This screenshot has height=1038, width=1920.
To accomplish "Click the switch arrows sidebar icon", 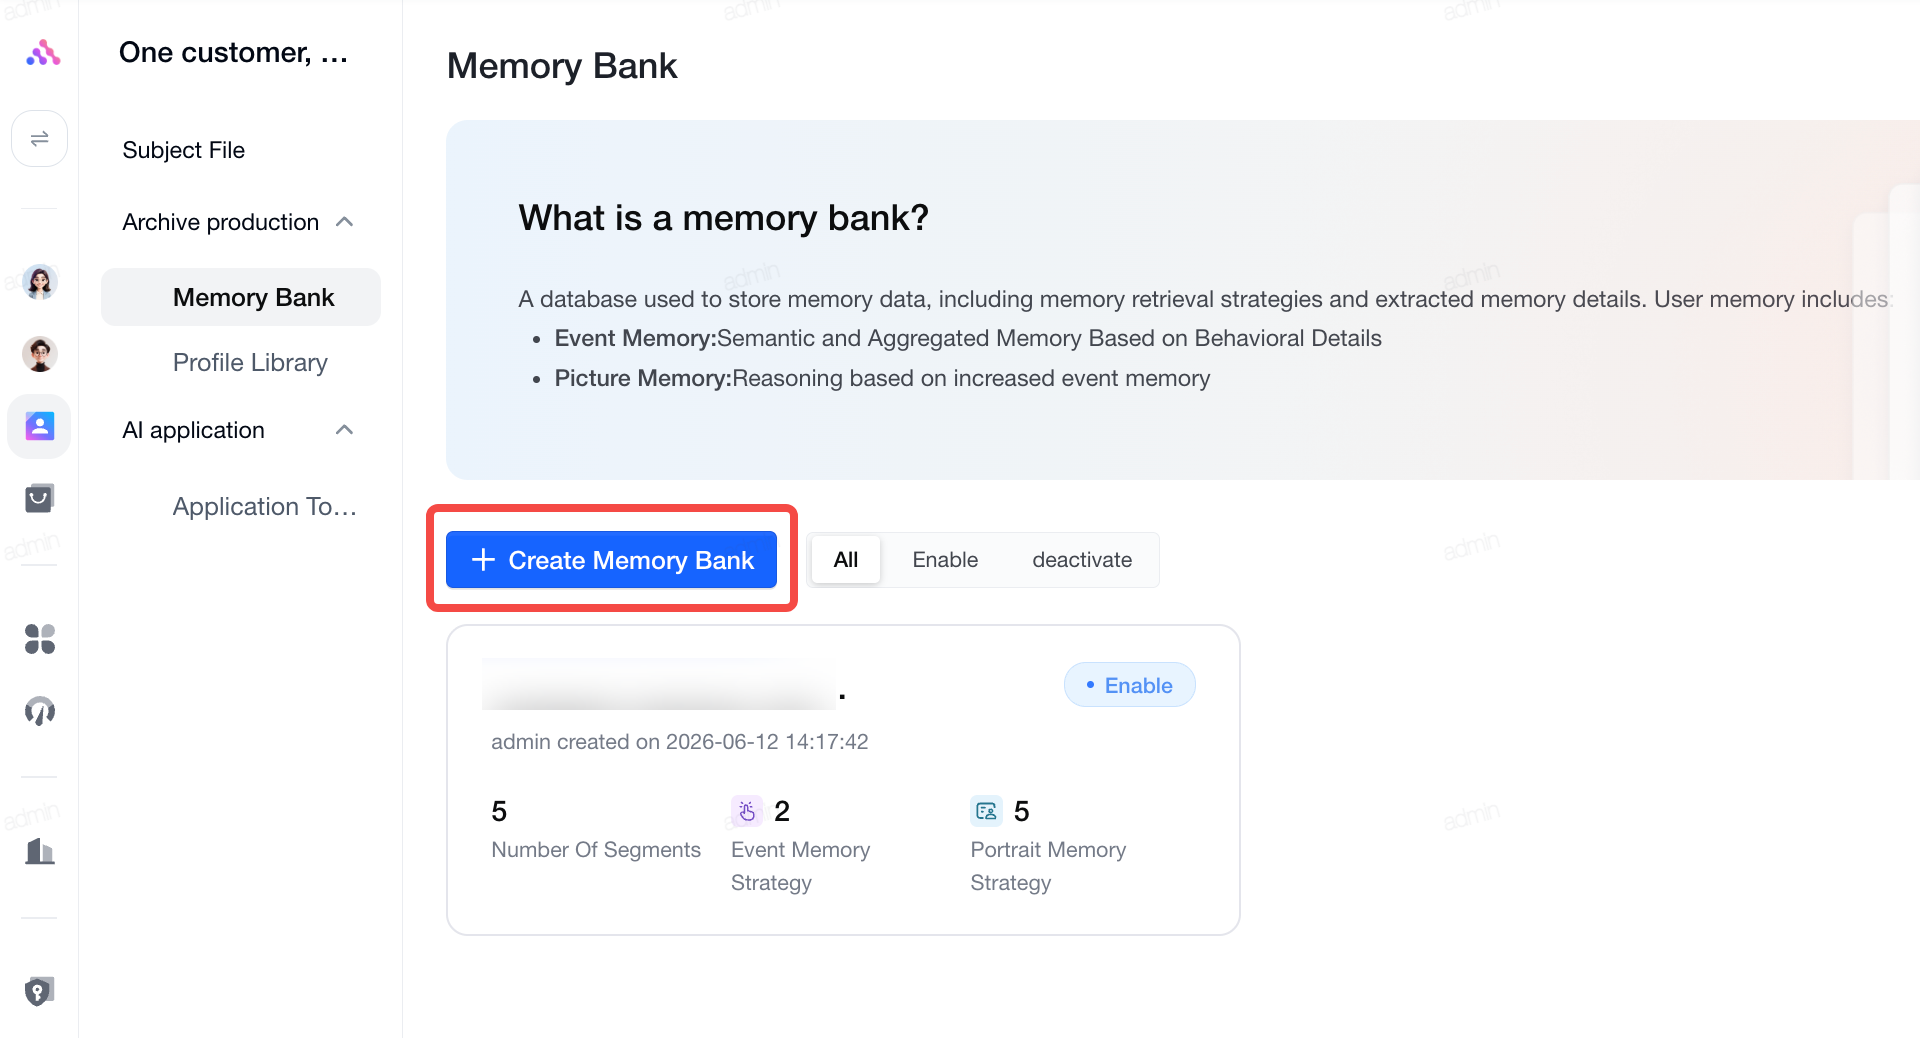I will coord(40,139).
